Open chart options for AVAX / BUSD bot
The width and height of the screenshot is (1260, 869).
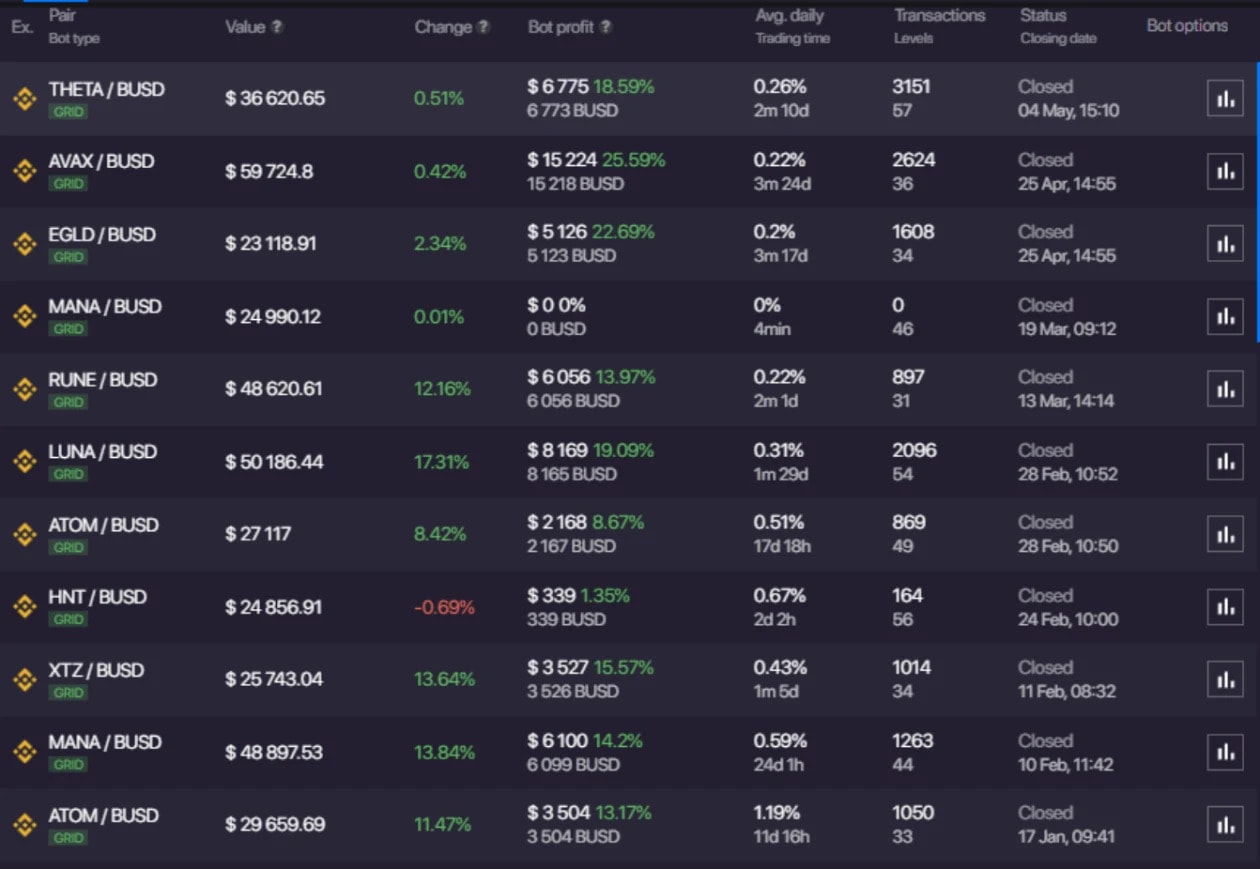point(1225,171)
